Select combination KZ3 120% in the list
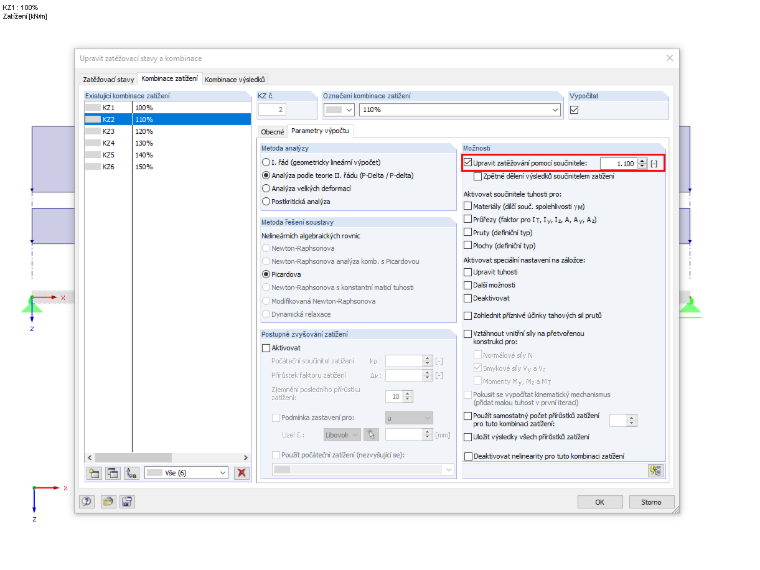The width and height of the screenshot is (760, 570). point(168,131)
